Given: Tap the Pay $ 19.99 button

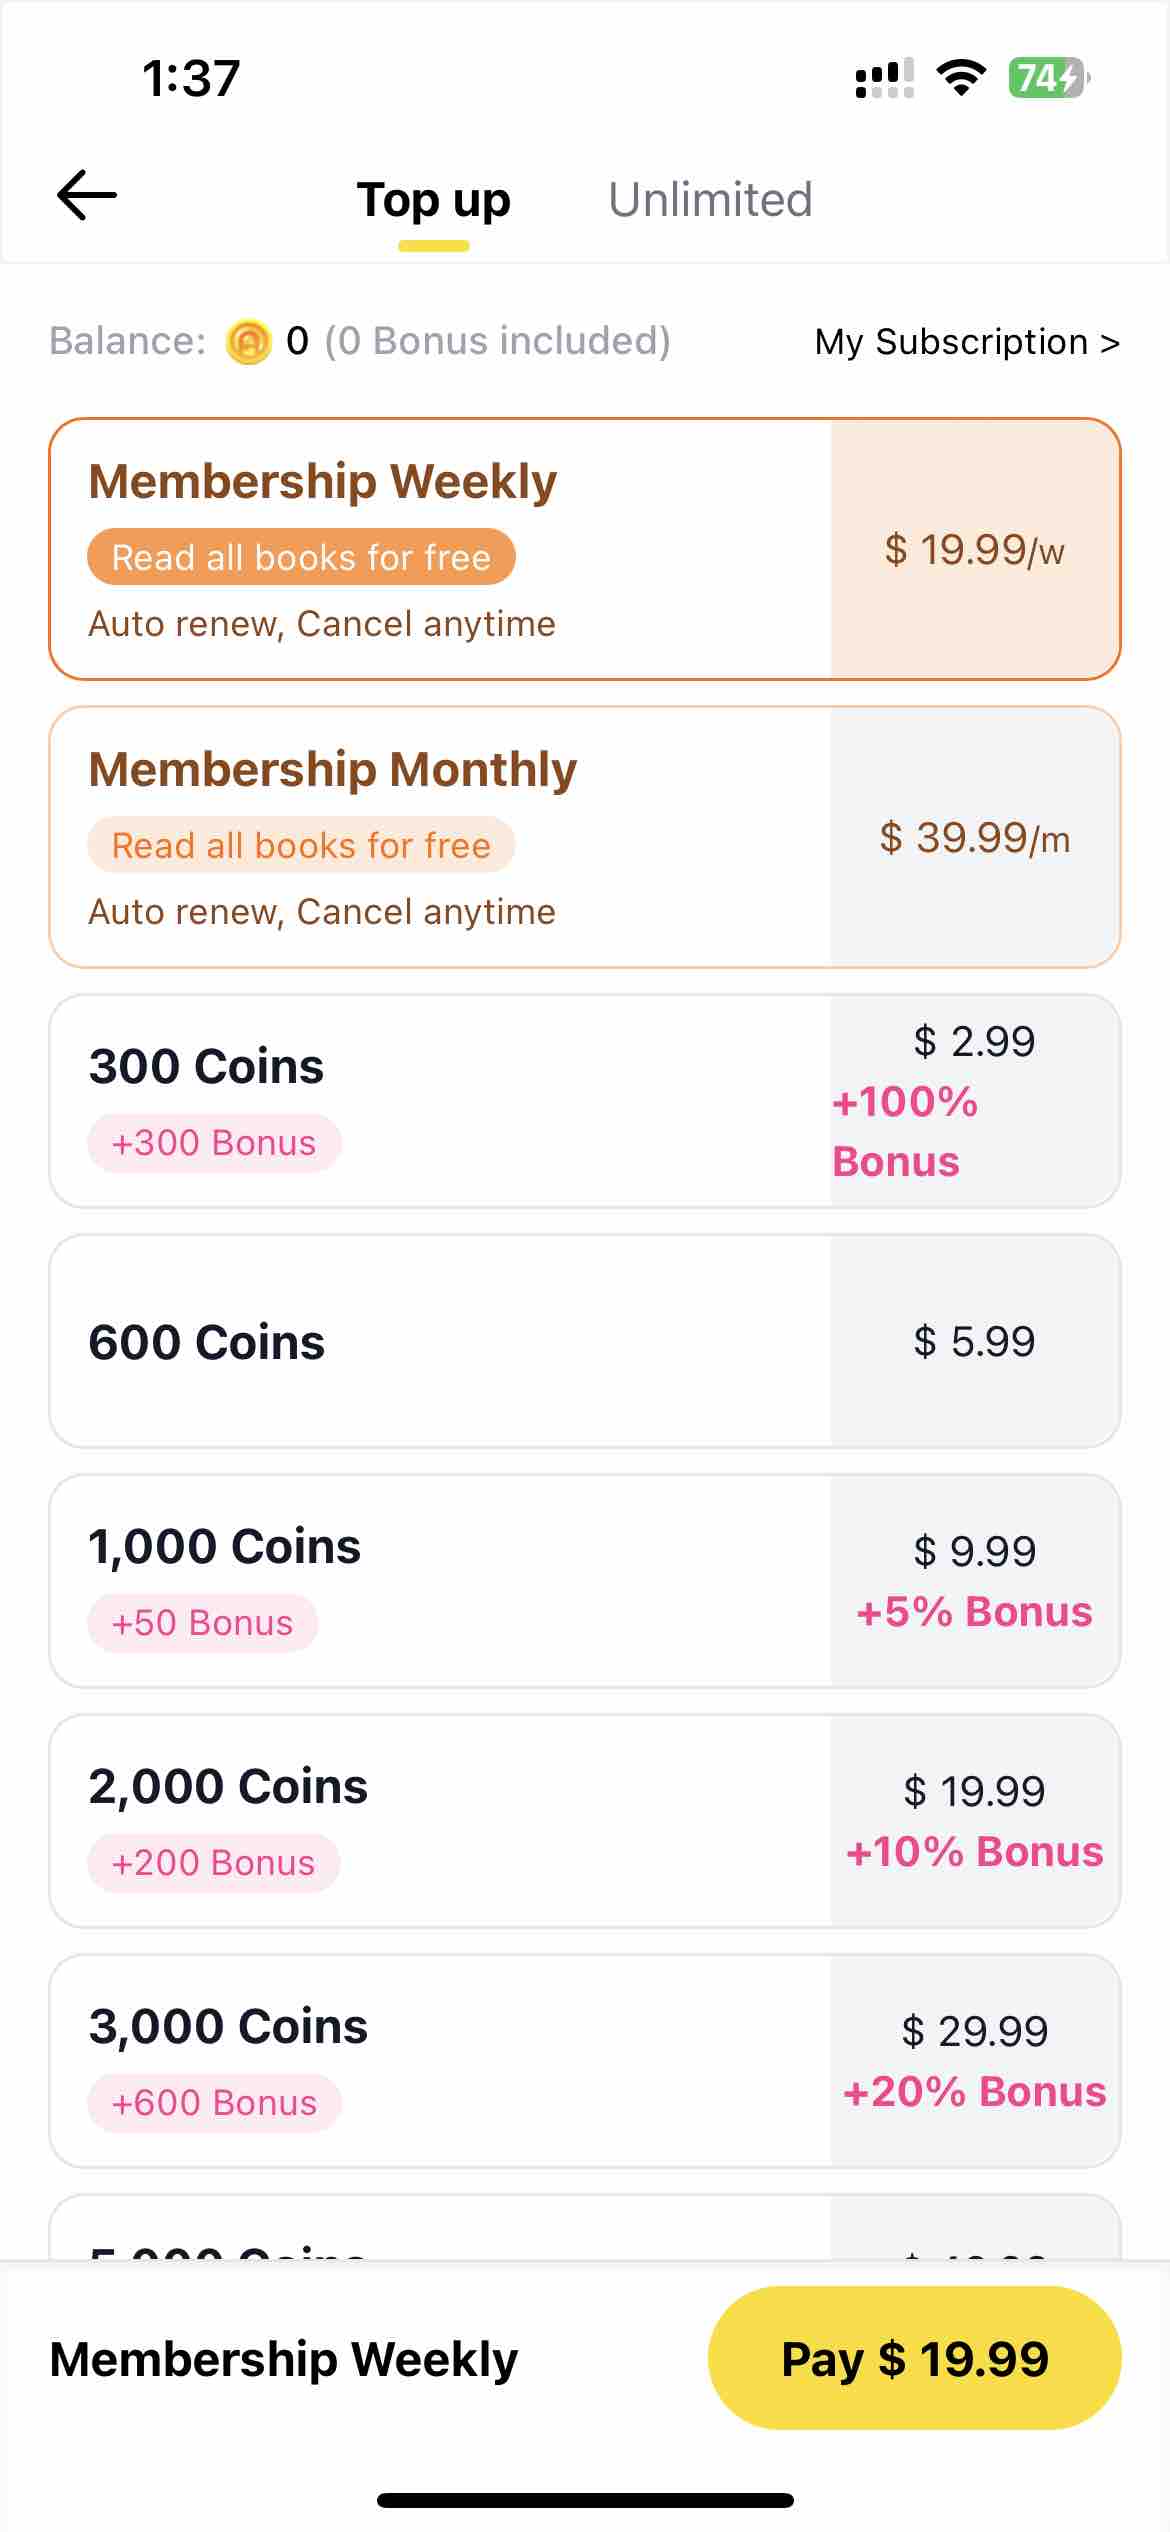Looking at the screenshot, I should (914, 2358).
